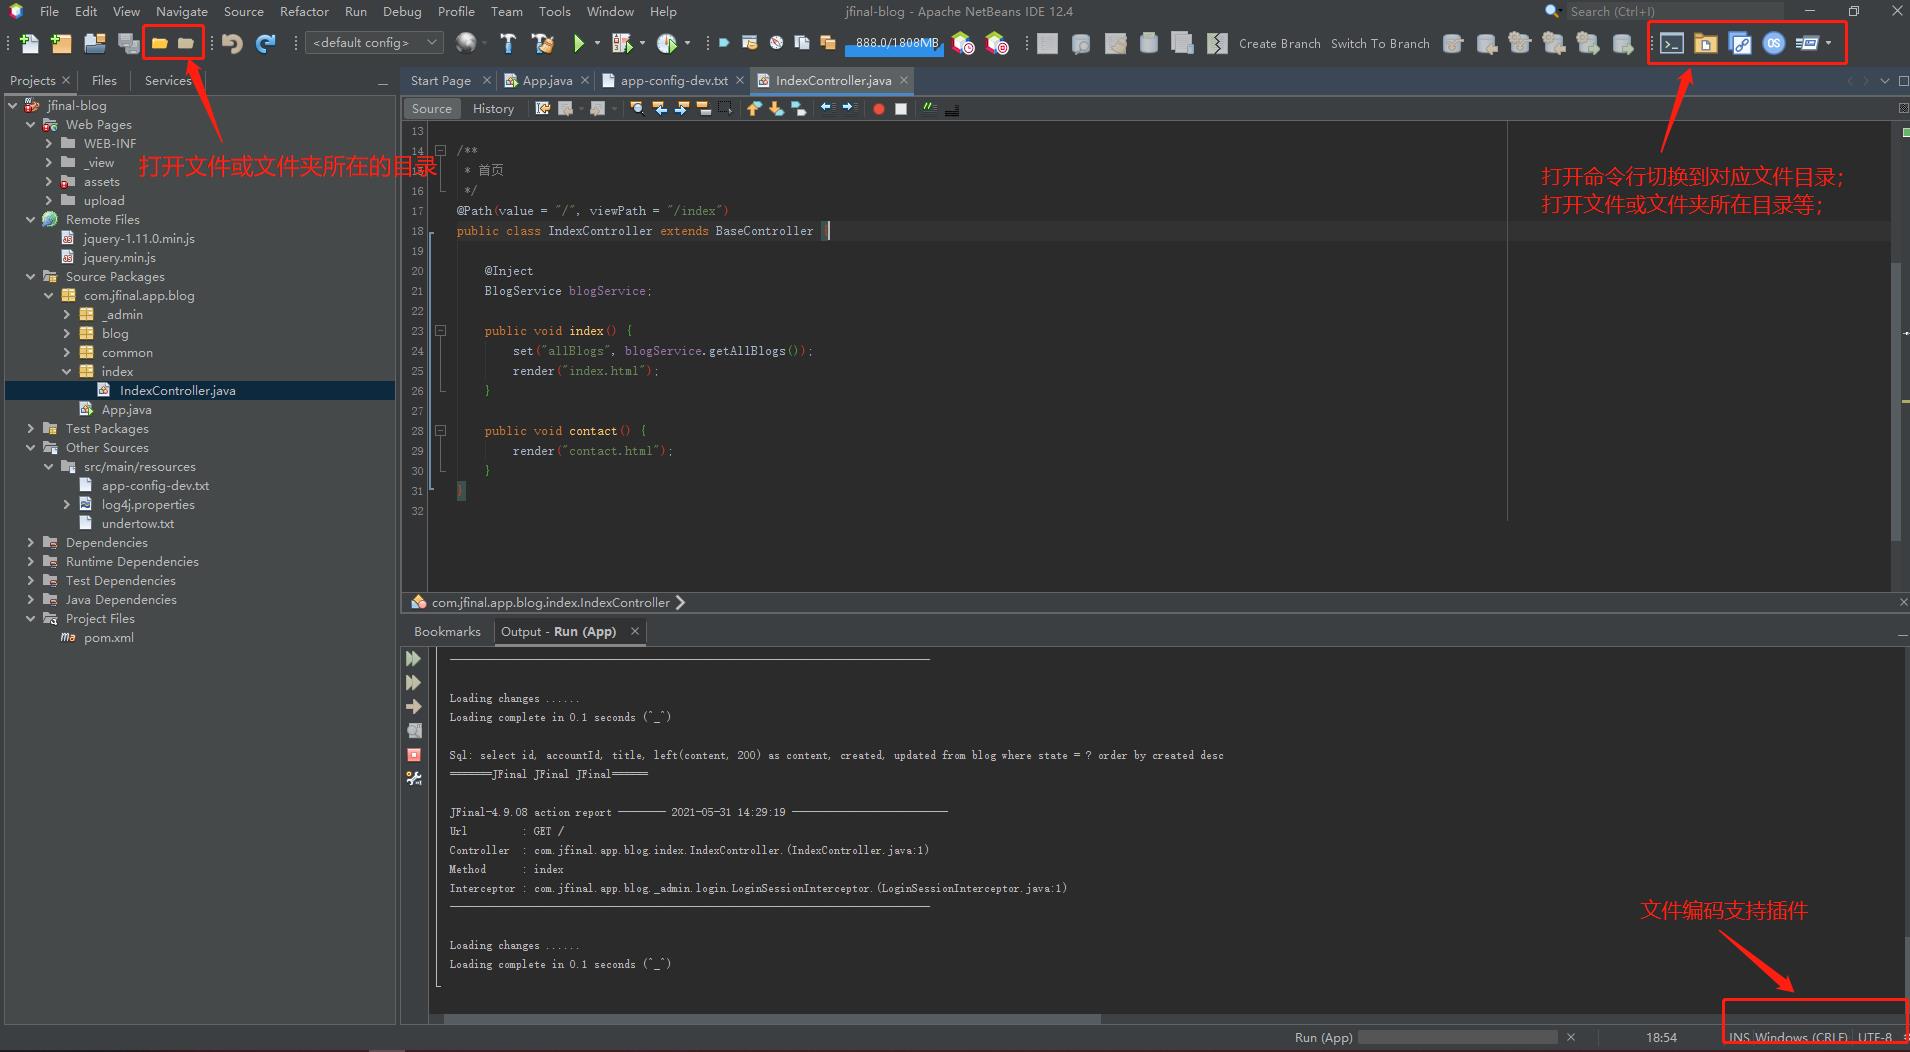Click the Undo arrow icon

click(232, 43)
